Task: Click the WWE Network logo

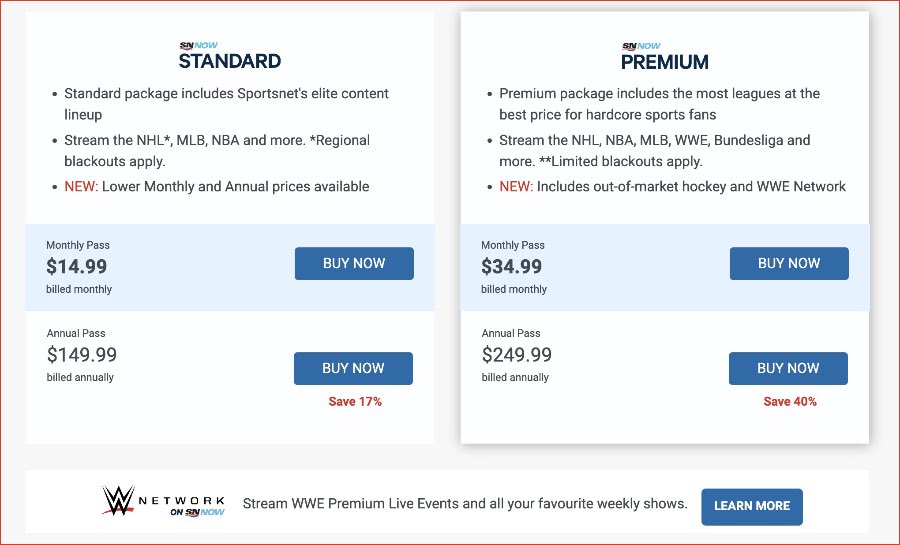Action: [x=164, y=500]
